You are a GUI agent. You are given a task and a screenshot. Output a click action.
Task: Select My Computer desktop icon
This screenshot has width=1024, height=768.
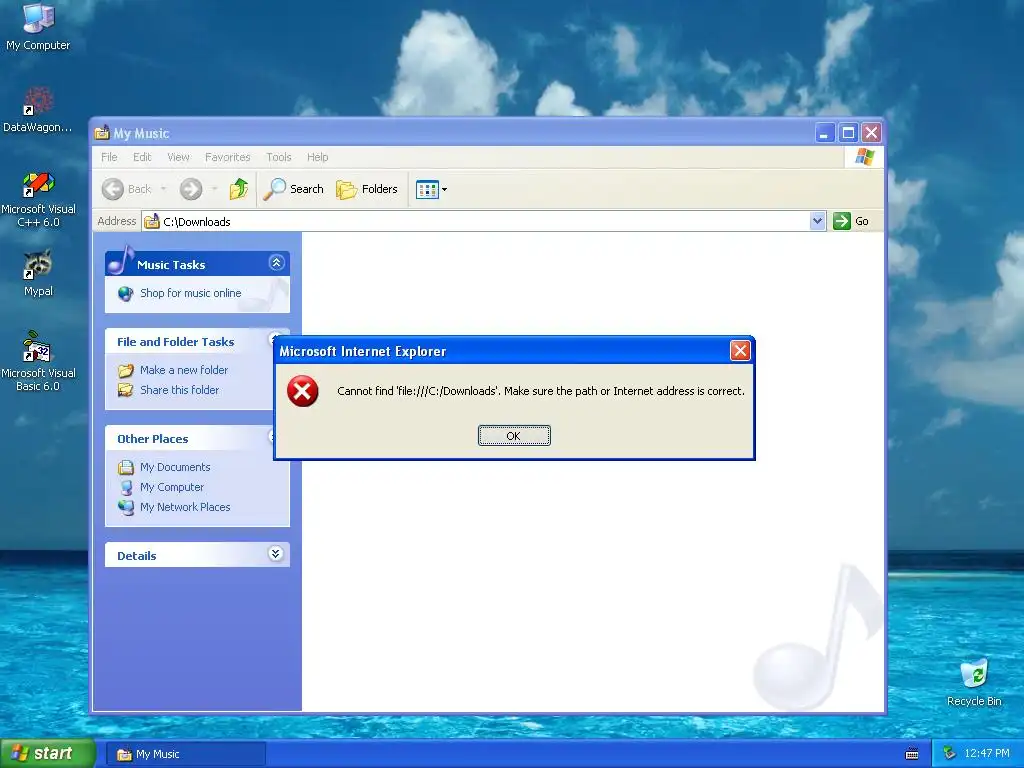pos(38,26)
